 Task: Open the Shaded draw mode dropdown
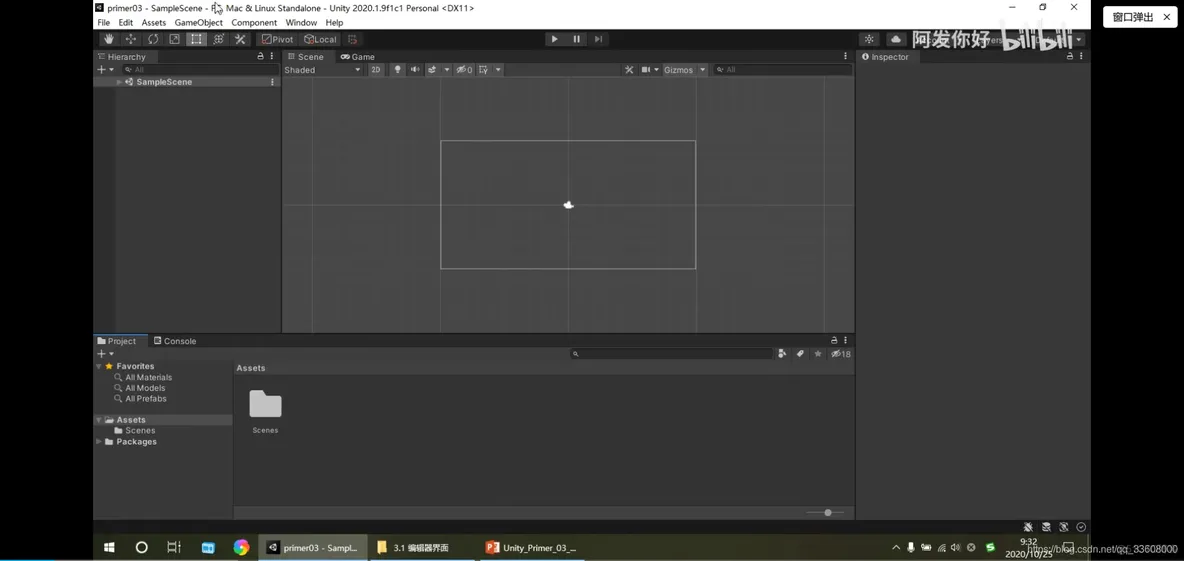click(x=322, y=69)
